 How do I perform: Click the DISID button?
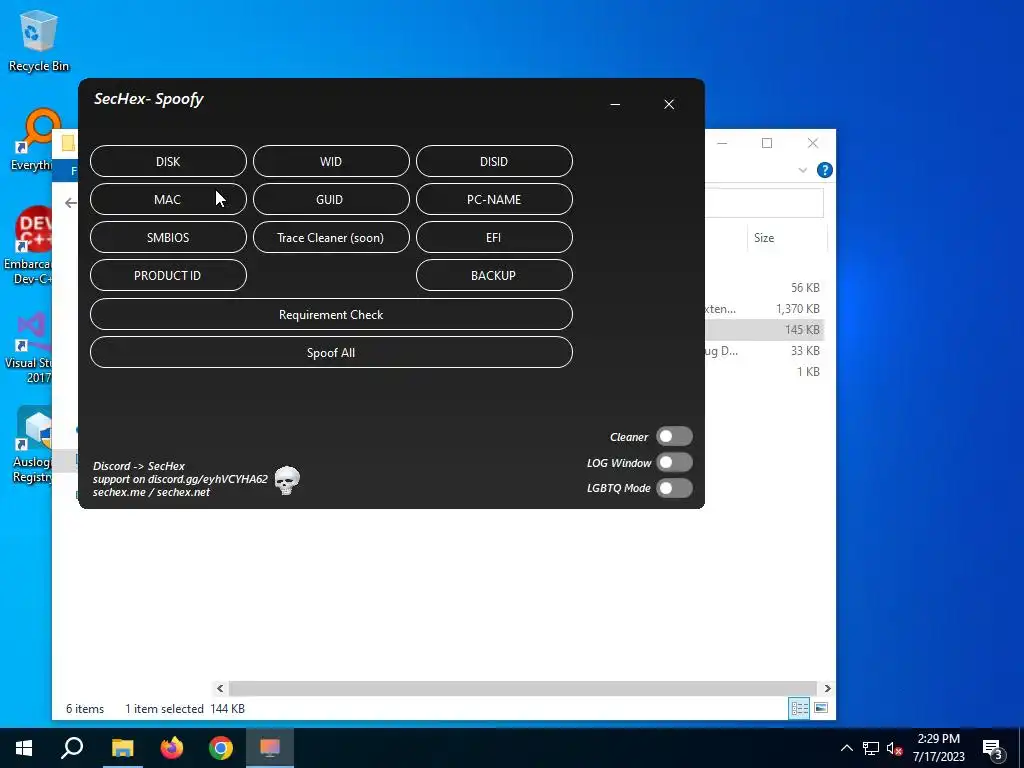[494, 161]
